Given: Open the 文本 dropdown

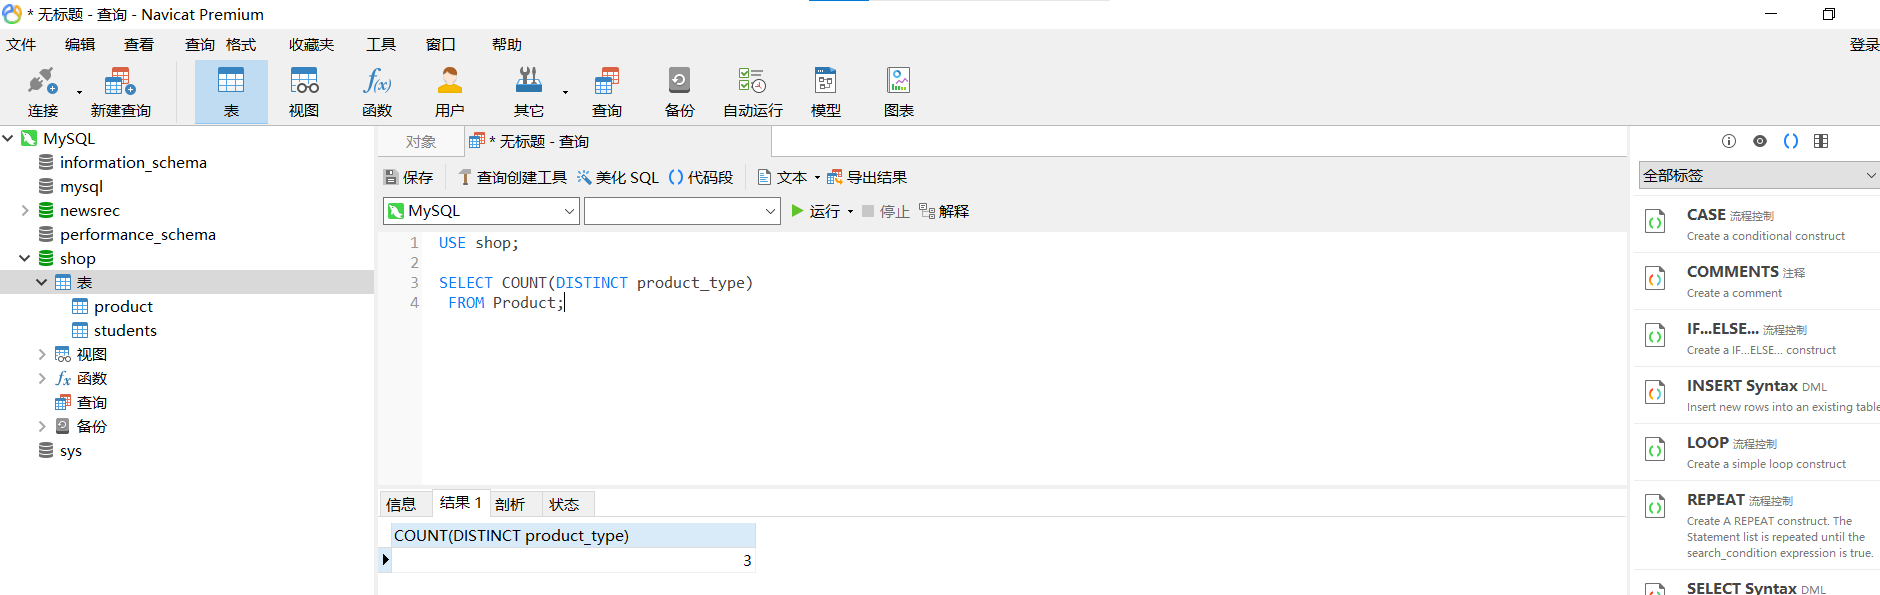Looking at the screenshot, I should click(788, 177).
